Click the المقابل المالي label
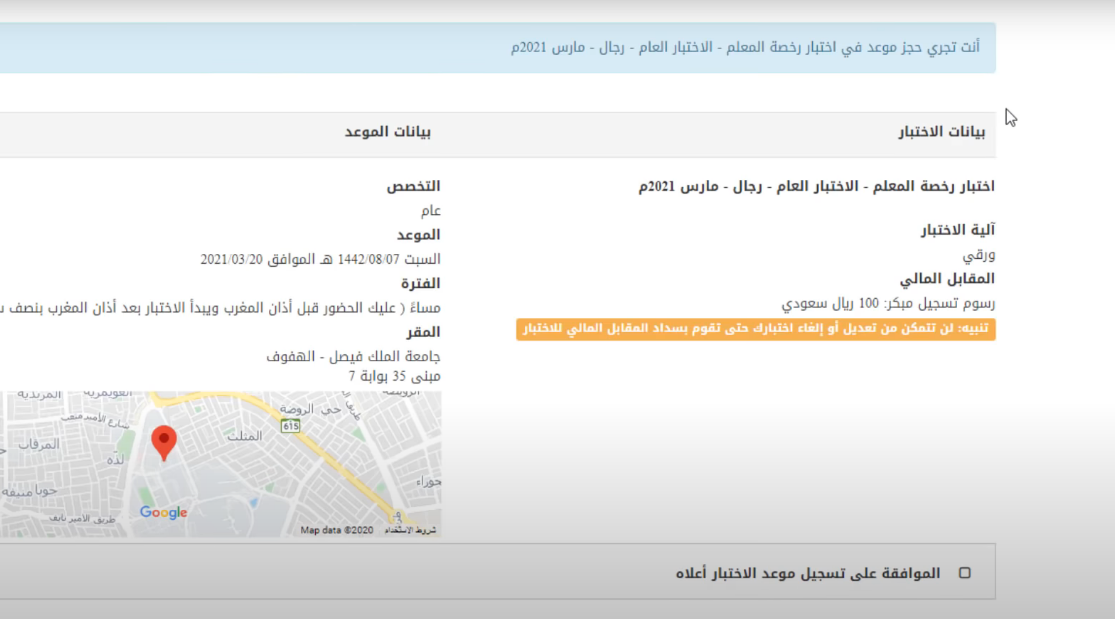1115x619 pixels. (x=947, y=279)
